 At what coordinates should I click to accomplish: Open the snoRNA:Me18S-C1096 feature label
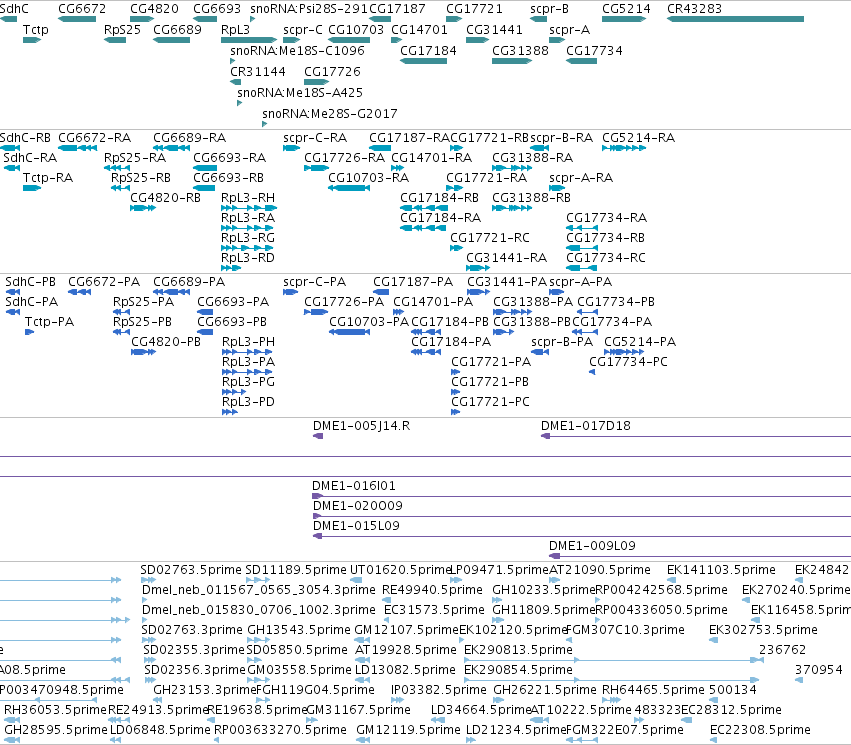click(297, 50)
